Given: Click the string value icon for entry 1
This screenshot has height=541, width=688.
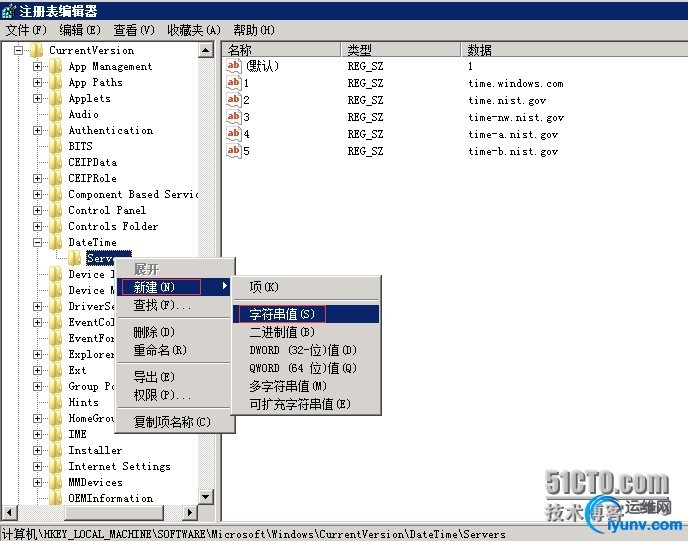Looking at the screenshot, I should coord(233,82).
